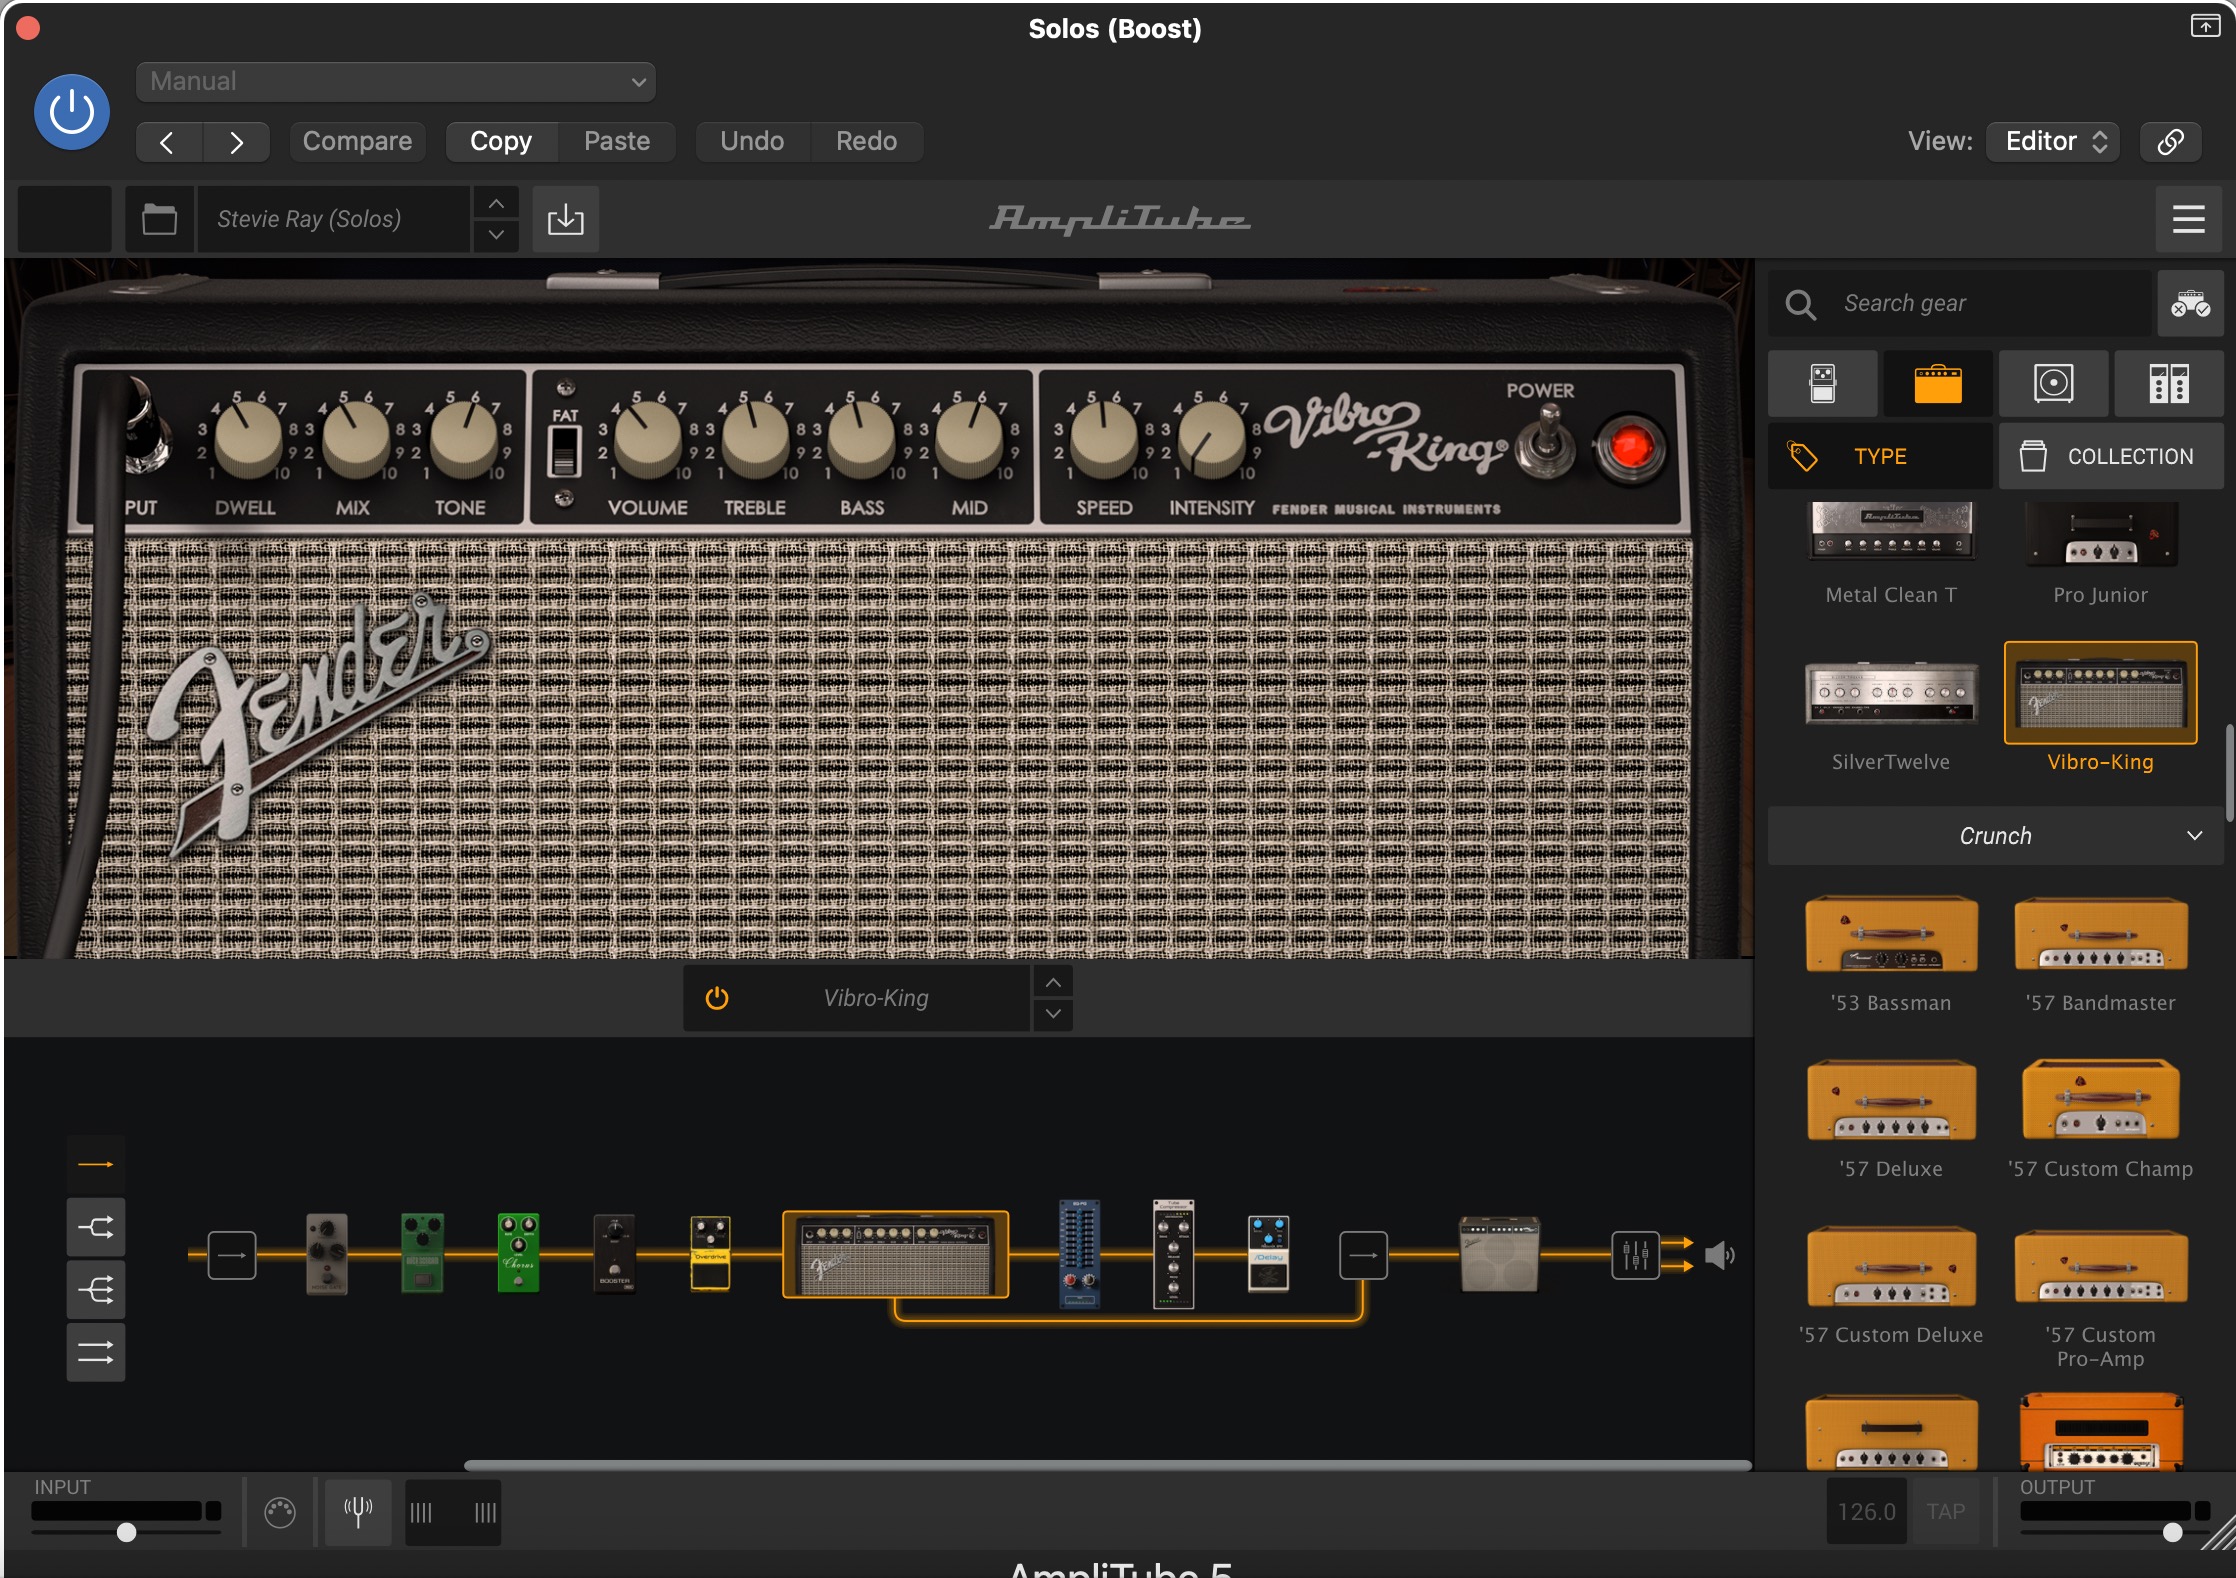Viewport: 2236px width, 1578px height.
Task: Open the mixer icon in chain
Action: 1635,1255
